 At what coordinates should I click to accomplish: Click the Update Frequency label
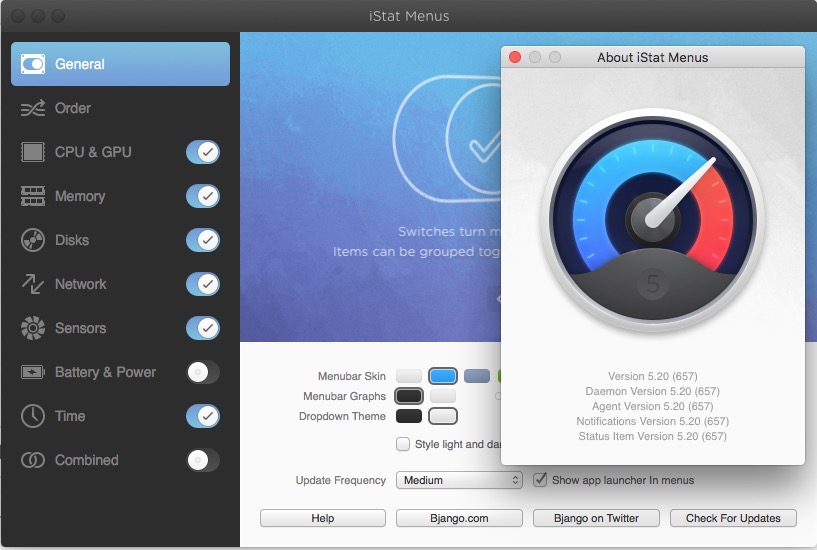pos(341,480)
